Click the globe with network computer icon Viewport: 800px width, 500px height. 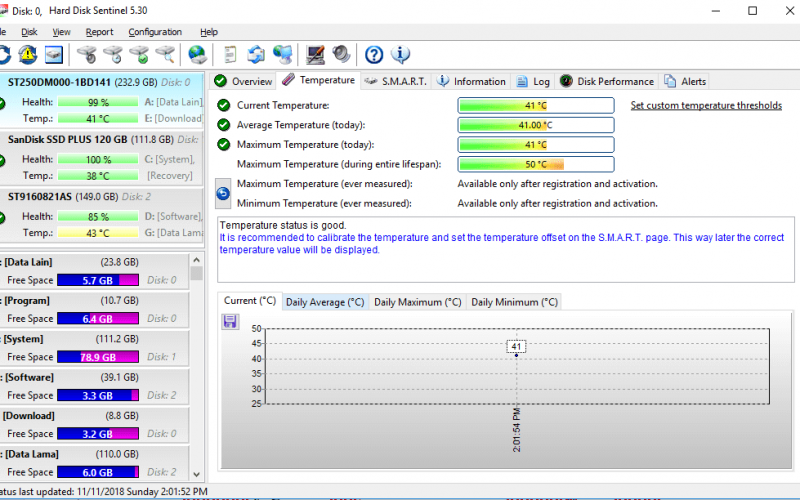(x=282, y=55)
